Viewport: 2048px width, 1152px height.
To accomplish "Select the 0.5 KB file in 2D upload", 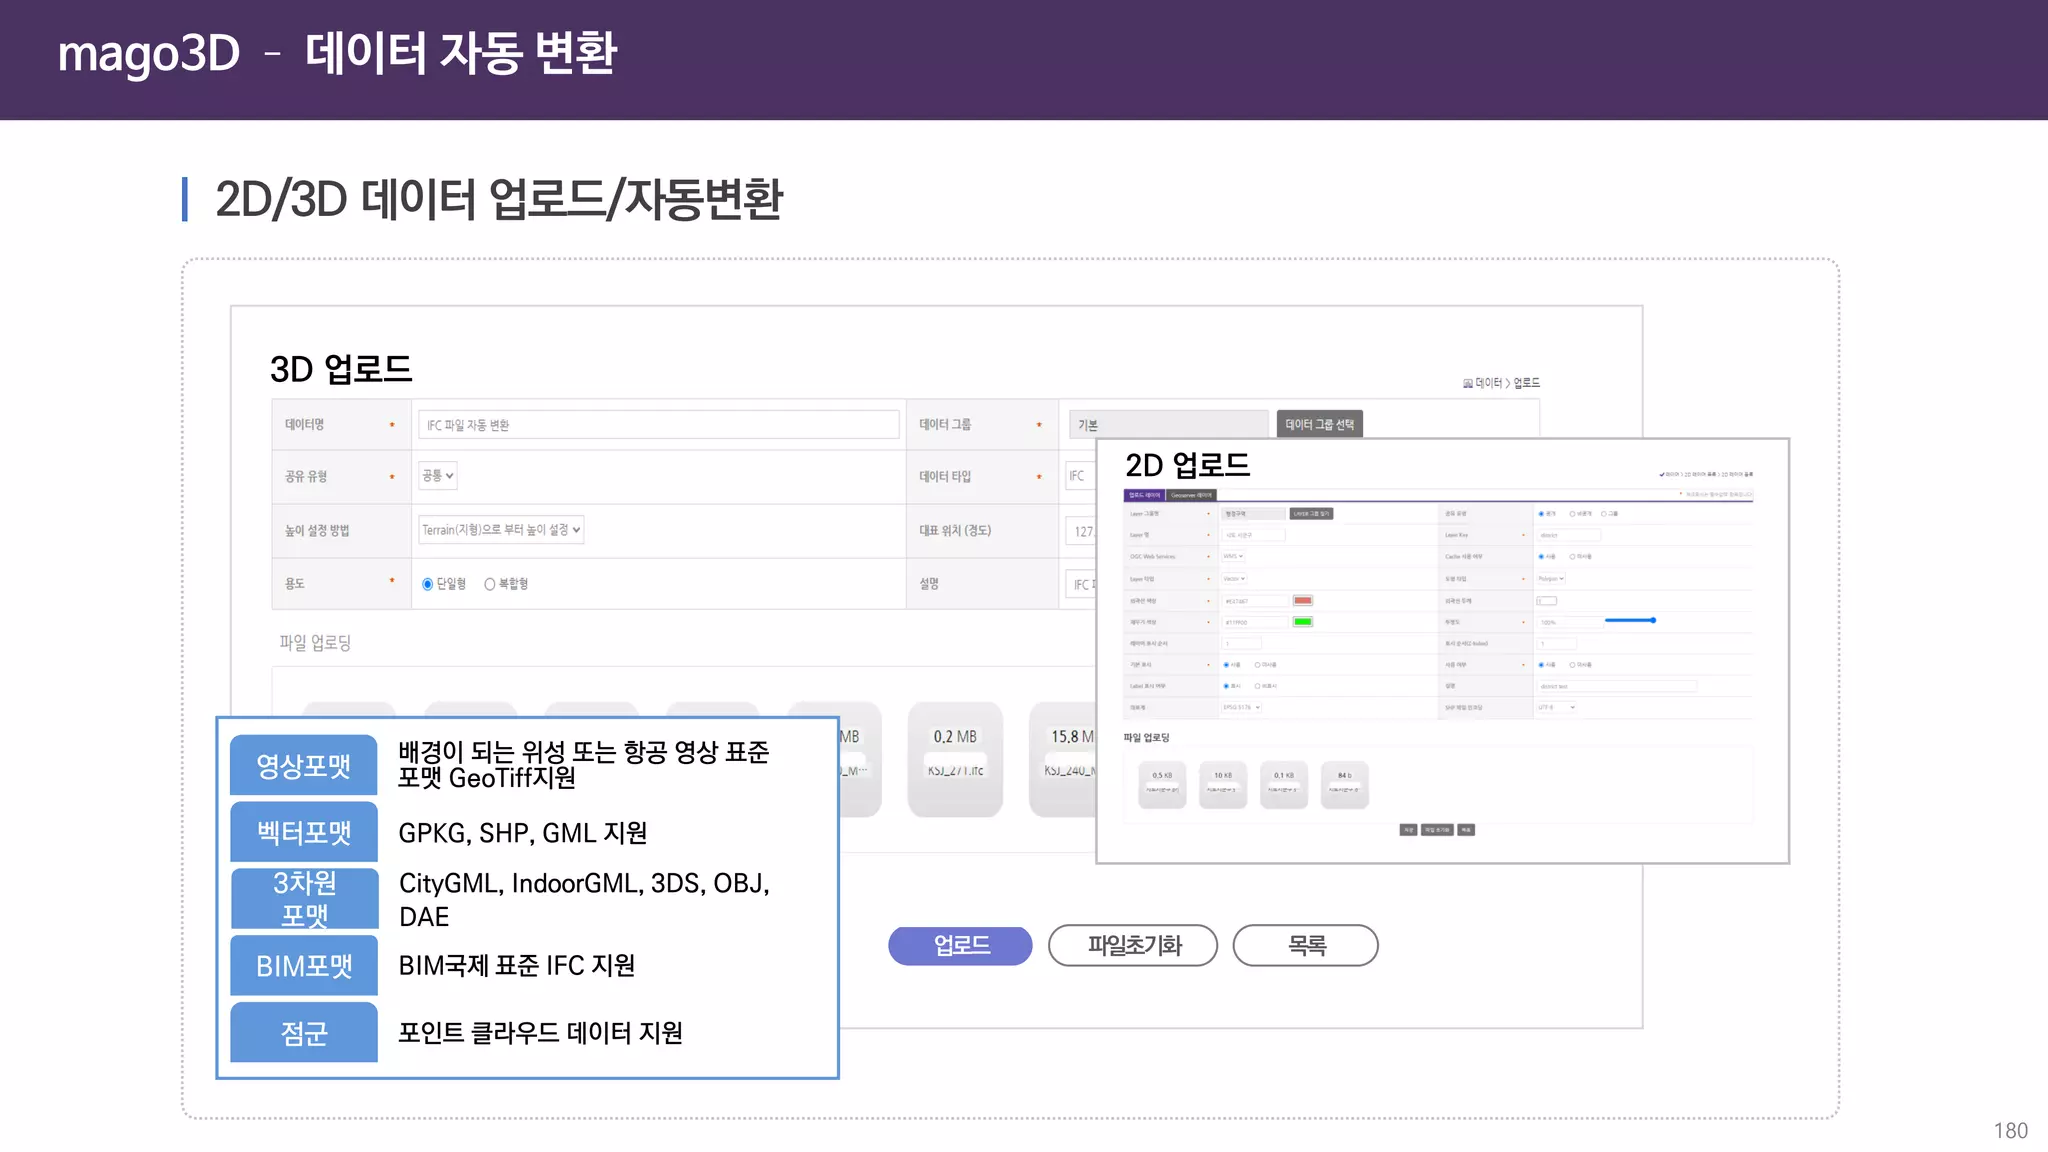I will [x=1162, y=783].
